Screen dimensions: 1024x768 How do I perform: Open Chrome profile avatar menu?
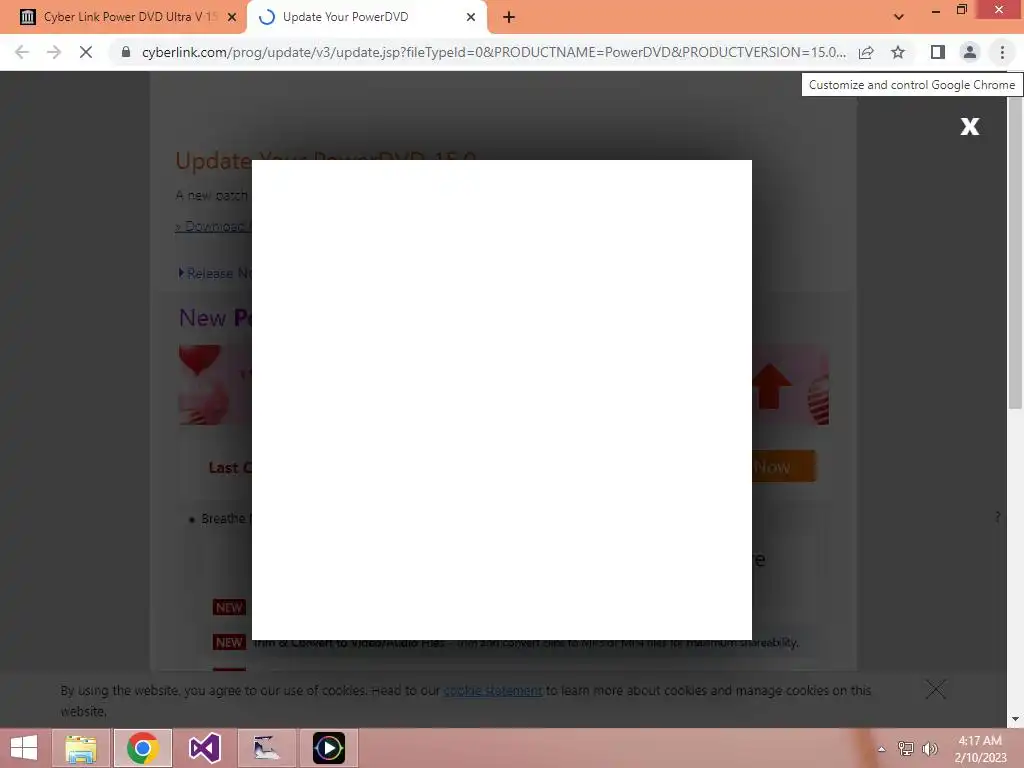pyautogui.click(x=970, y=52)
